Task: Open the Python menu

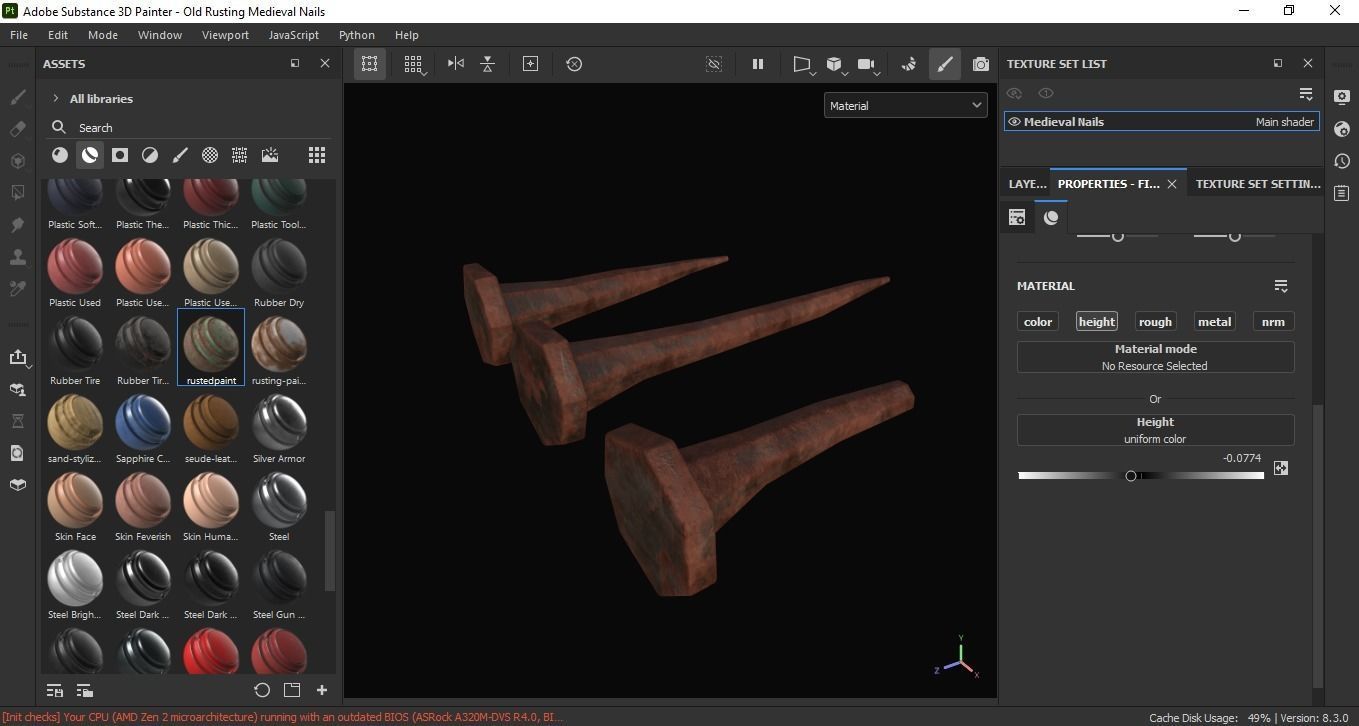Action: click(357, 34)
